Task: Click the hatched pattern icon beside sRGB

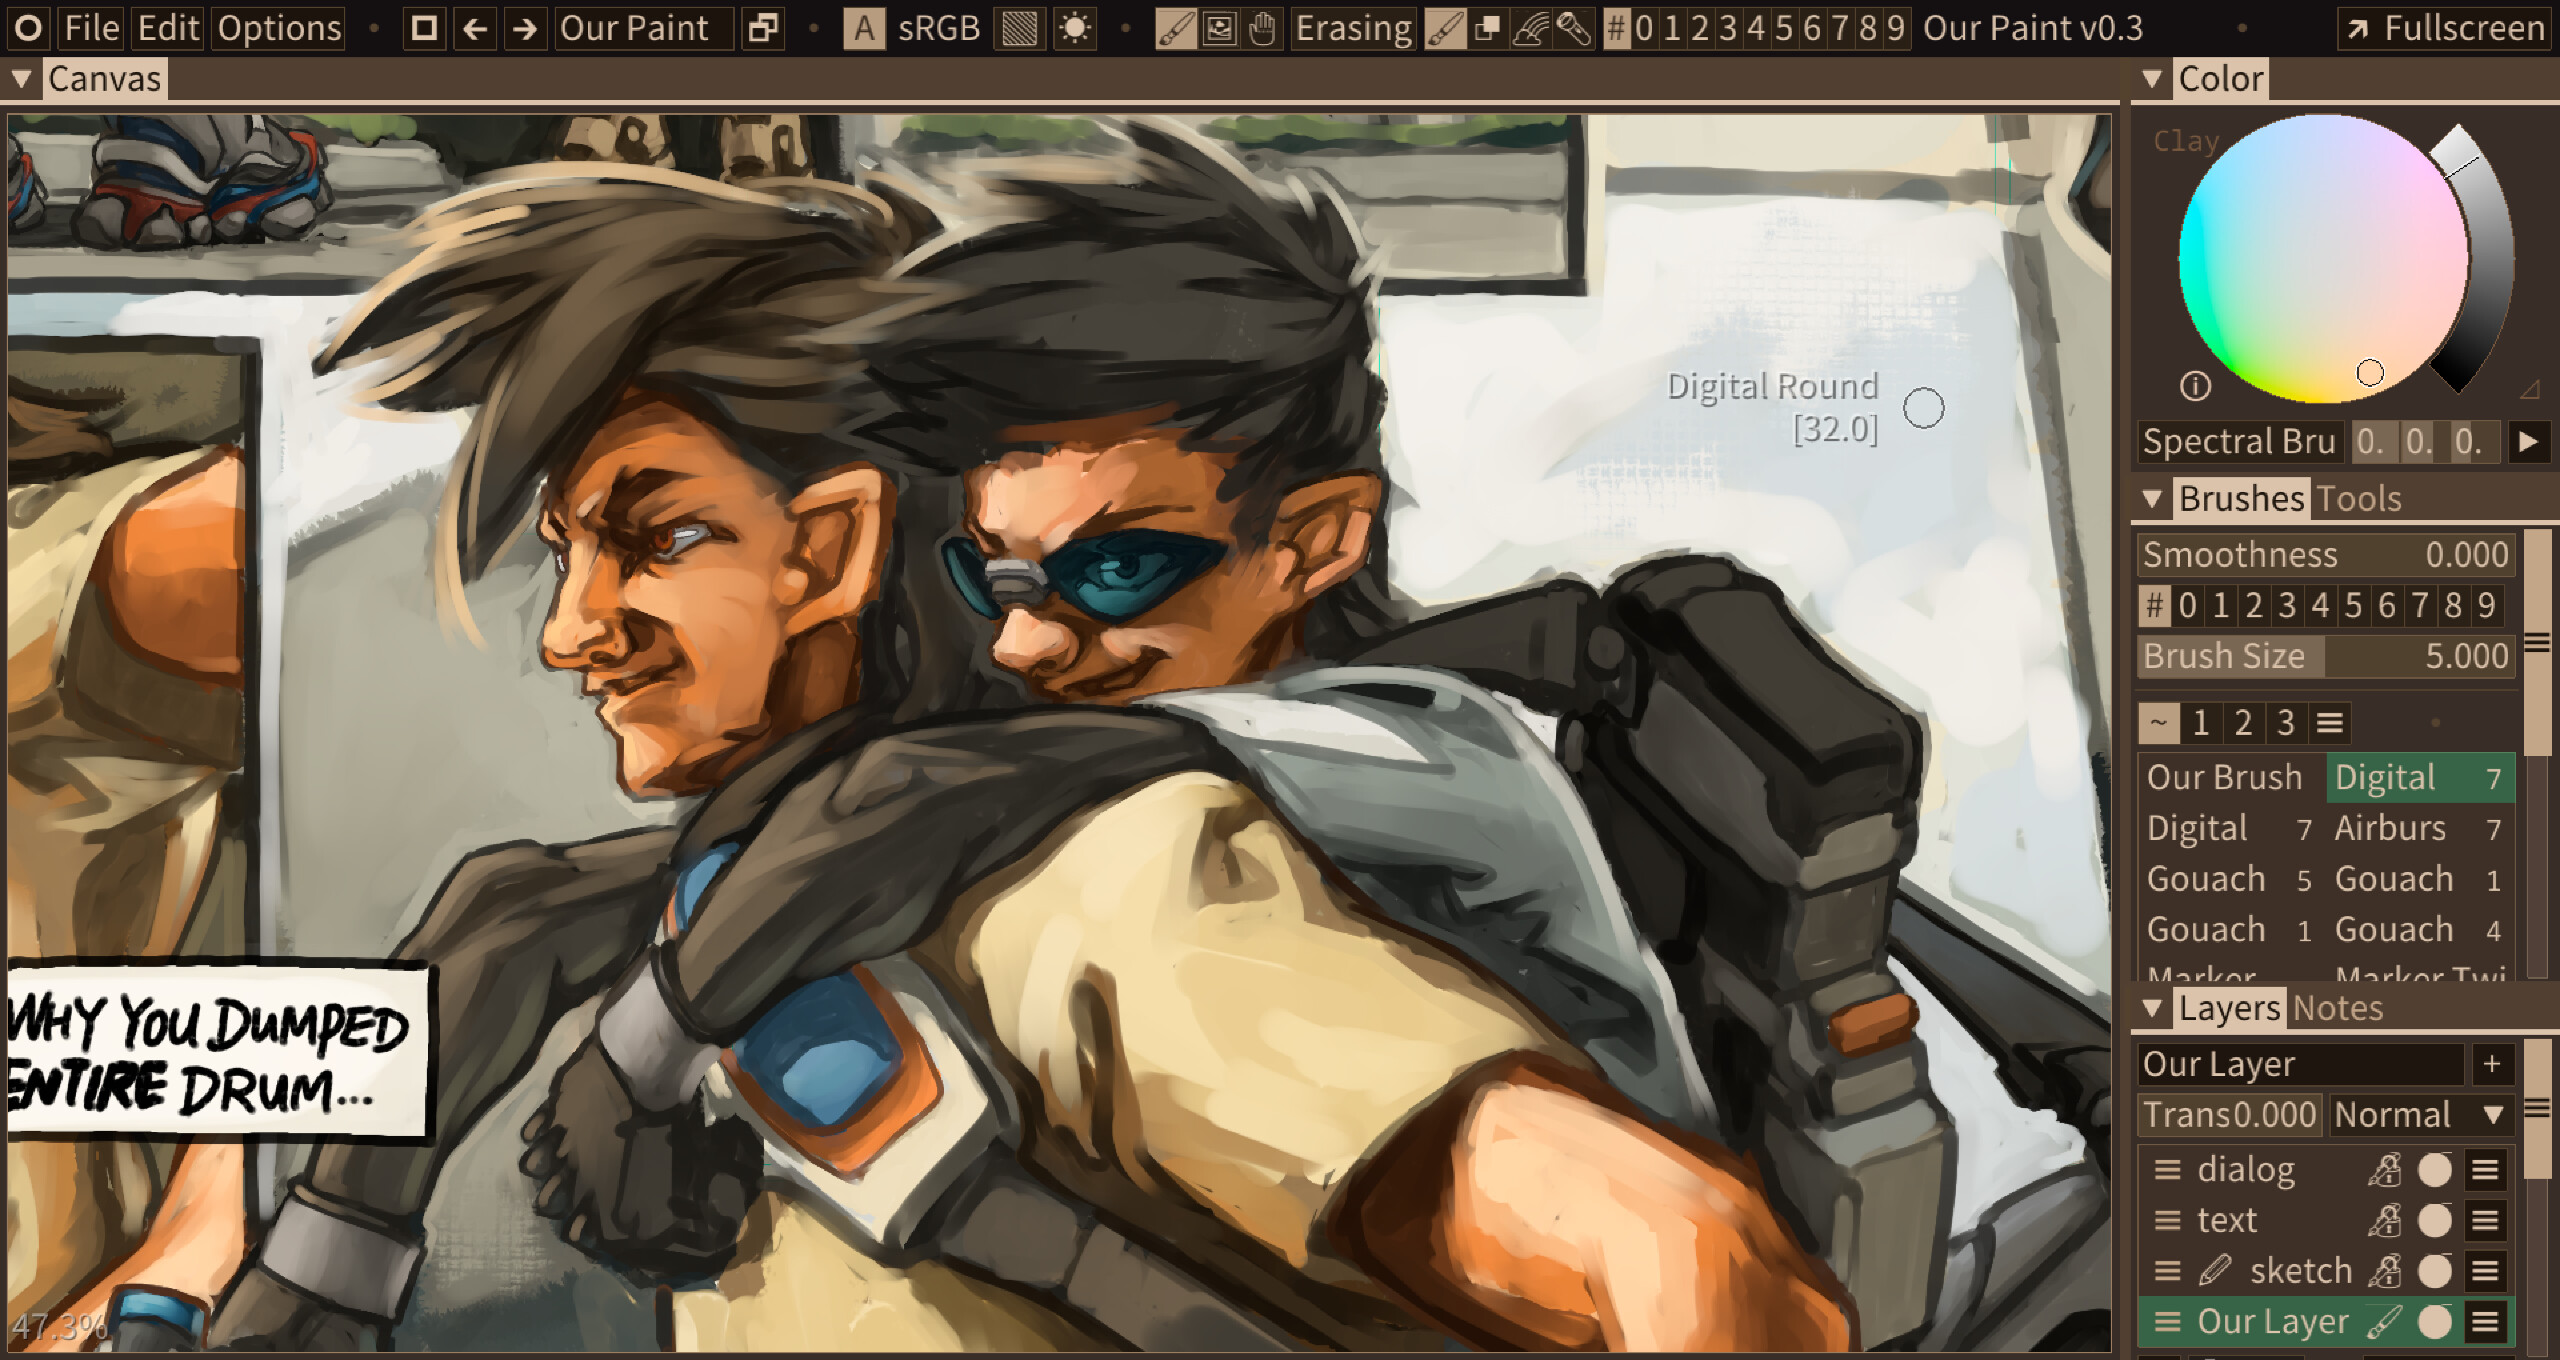Action: (x=1019, y=28)
